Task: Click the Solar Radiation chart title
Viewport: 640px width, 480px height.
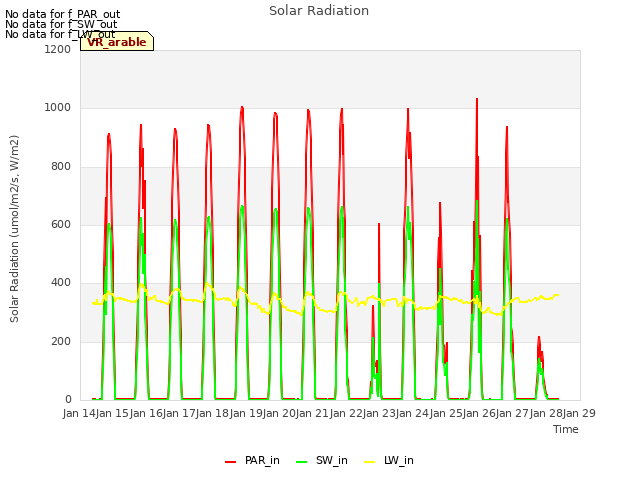Action: pos(319,11)
